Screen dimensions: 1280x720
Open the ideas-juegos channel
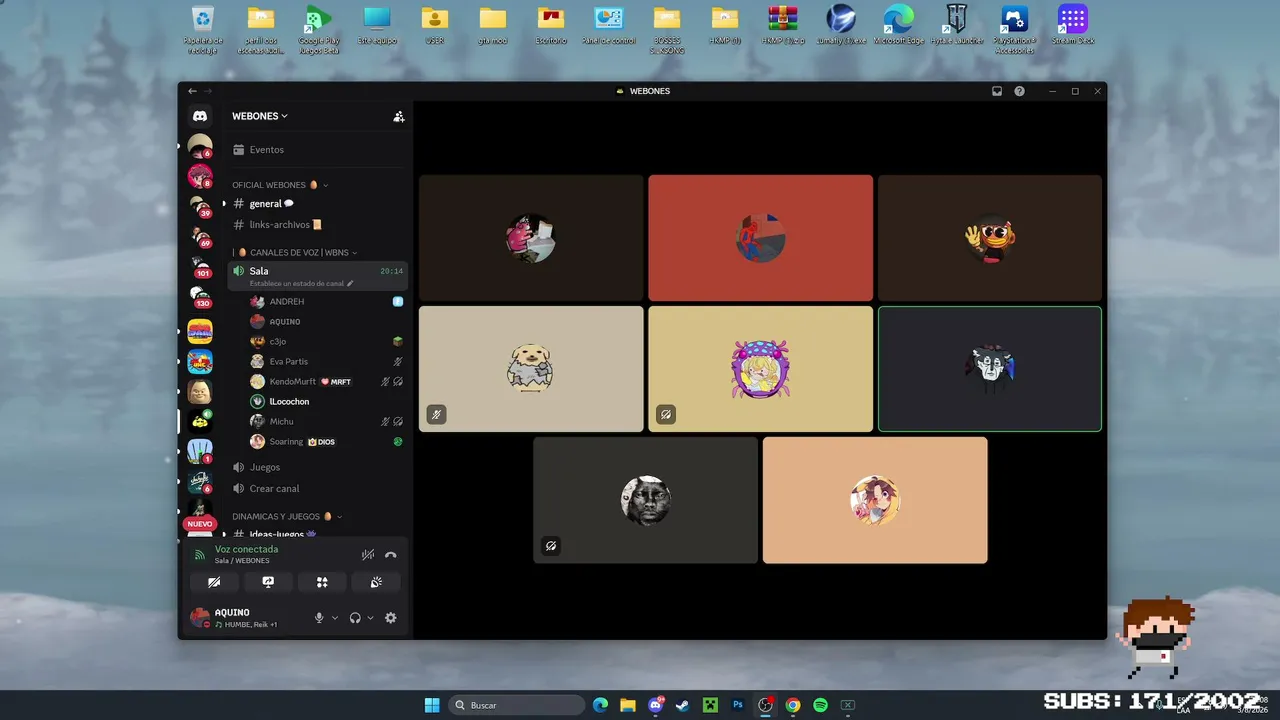tap(318, 535)
